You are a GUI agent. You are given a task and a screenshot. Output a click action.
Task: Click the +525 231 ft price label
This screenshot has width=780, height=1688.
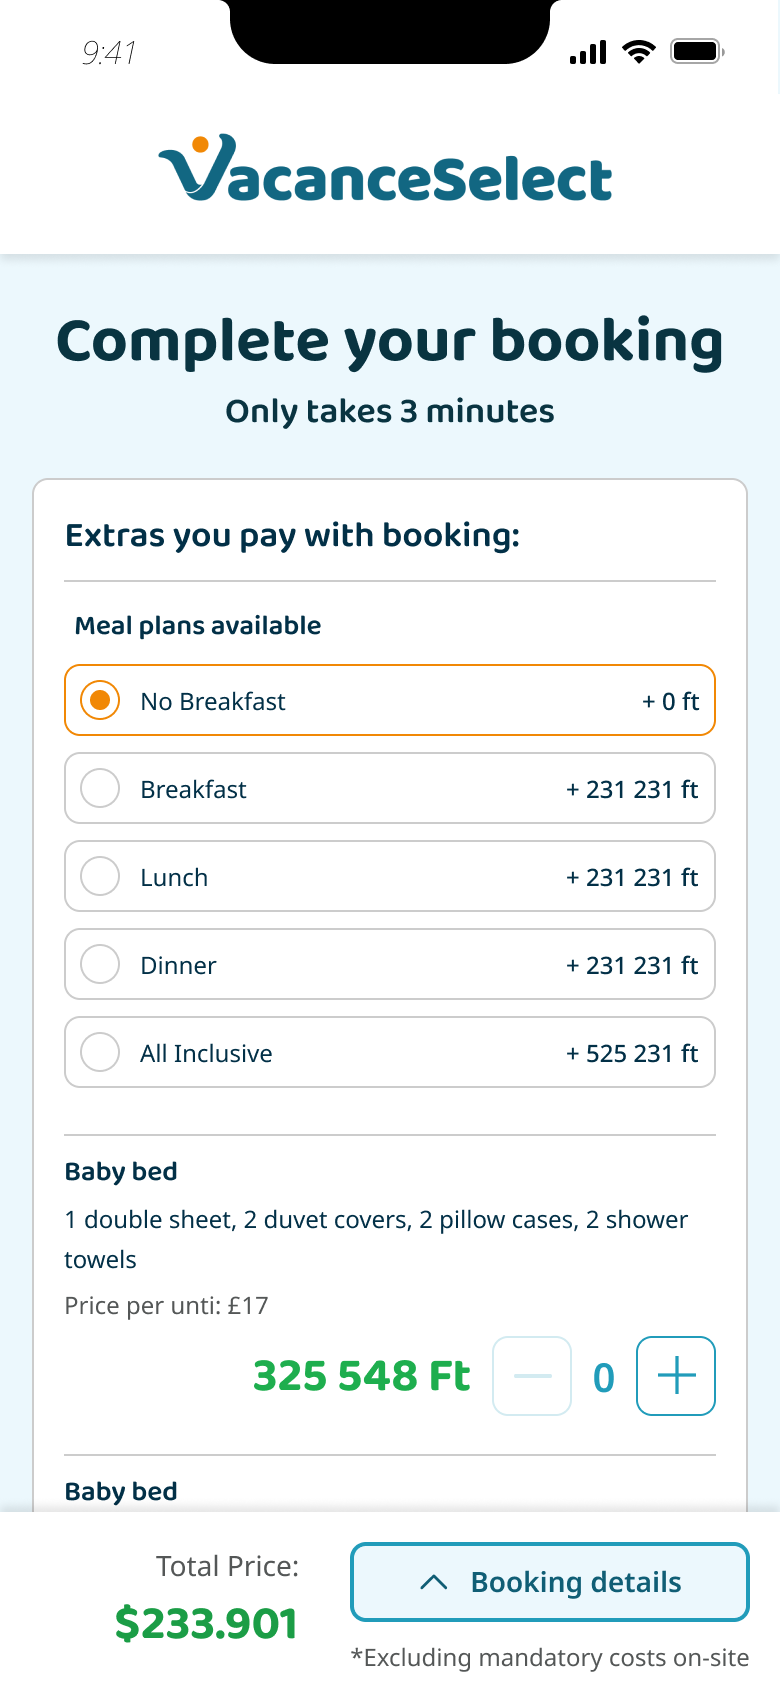click(x=632, y=1053)
